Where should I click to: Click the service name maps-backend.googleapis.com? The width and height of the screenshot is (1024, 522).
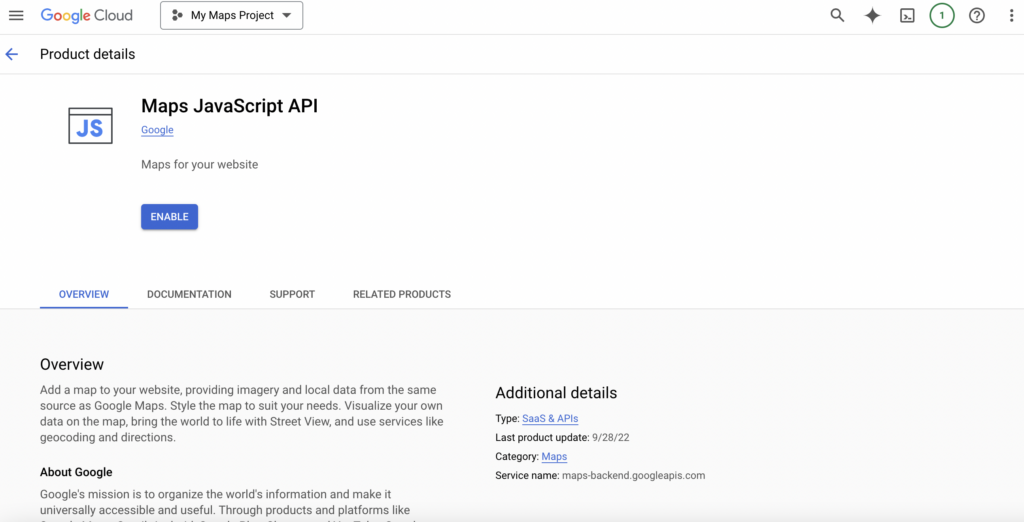[x=633, y=476]
